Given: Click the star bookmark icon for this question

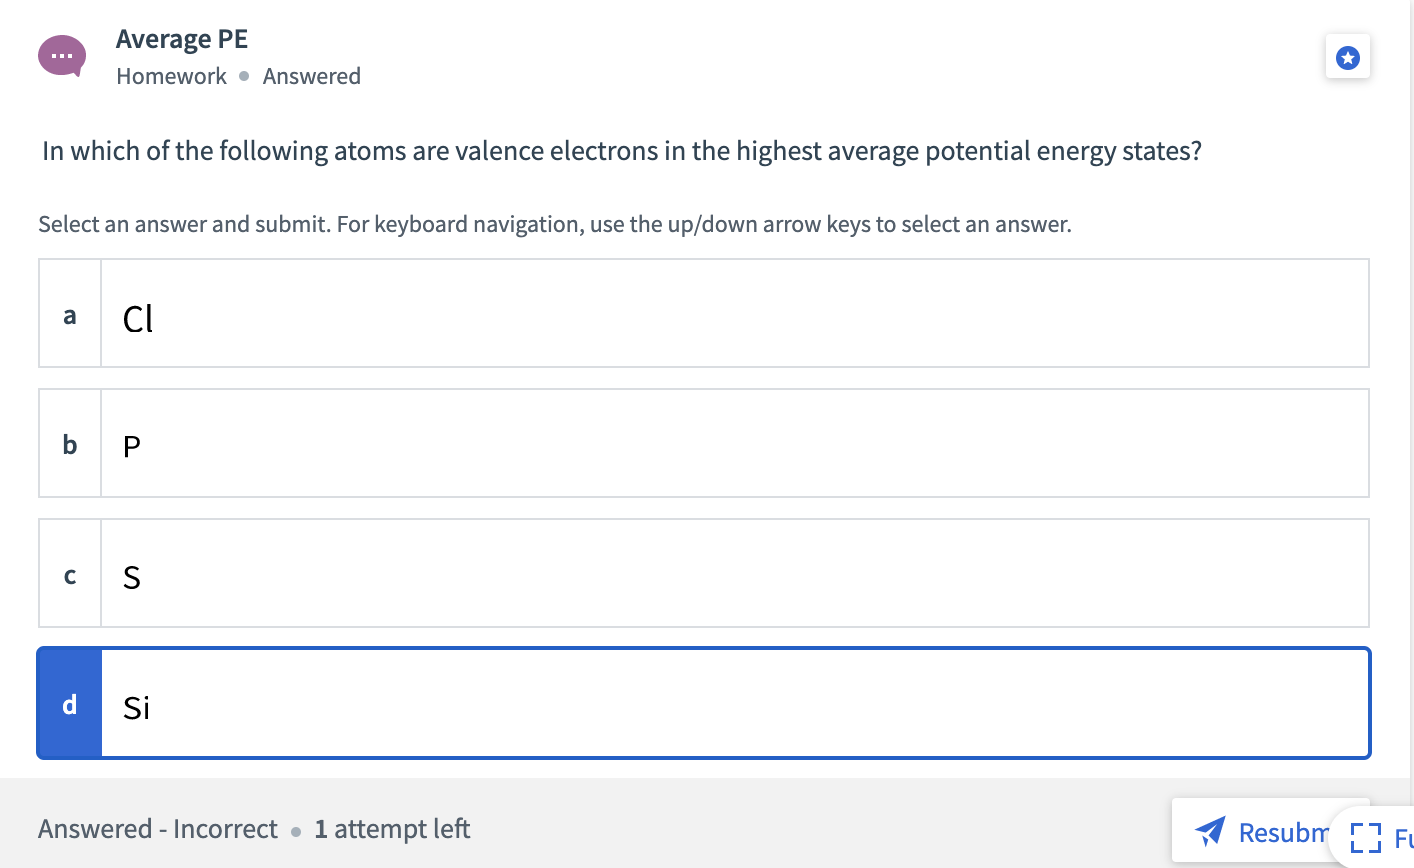Looking at the screenshot, I should (x=1348, y=57).
